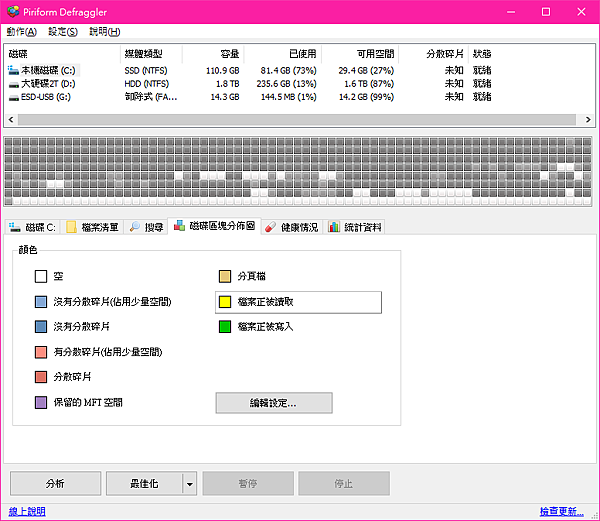Click the SSD (NTFS) media type cell
This screenshot has width=600, height=521.
pyautogui.click(x=146, y=71)
